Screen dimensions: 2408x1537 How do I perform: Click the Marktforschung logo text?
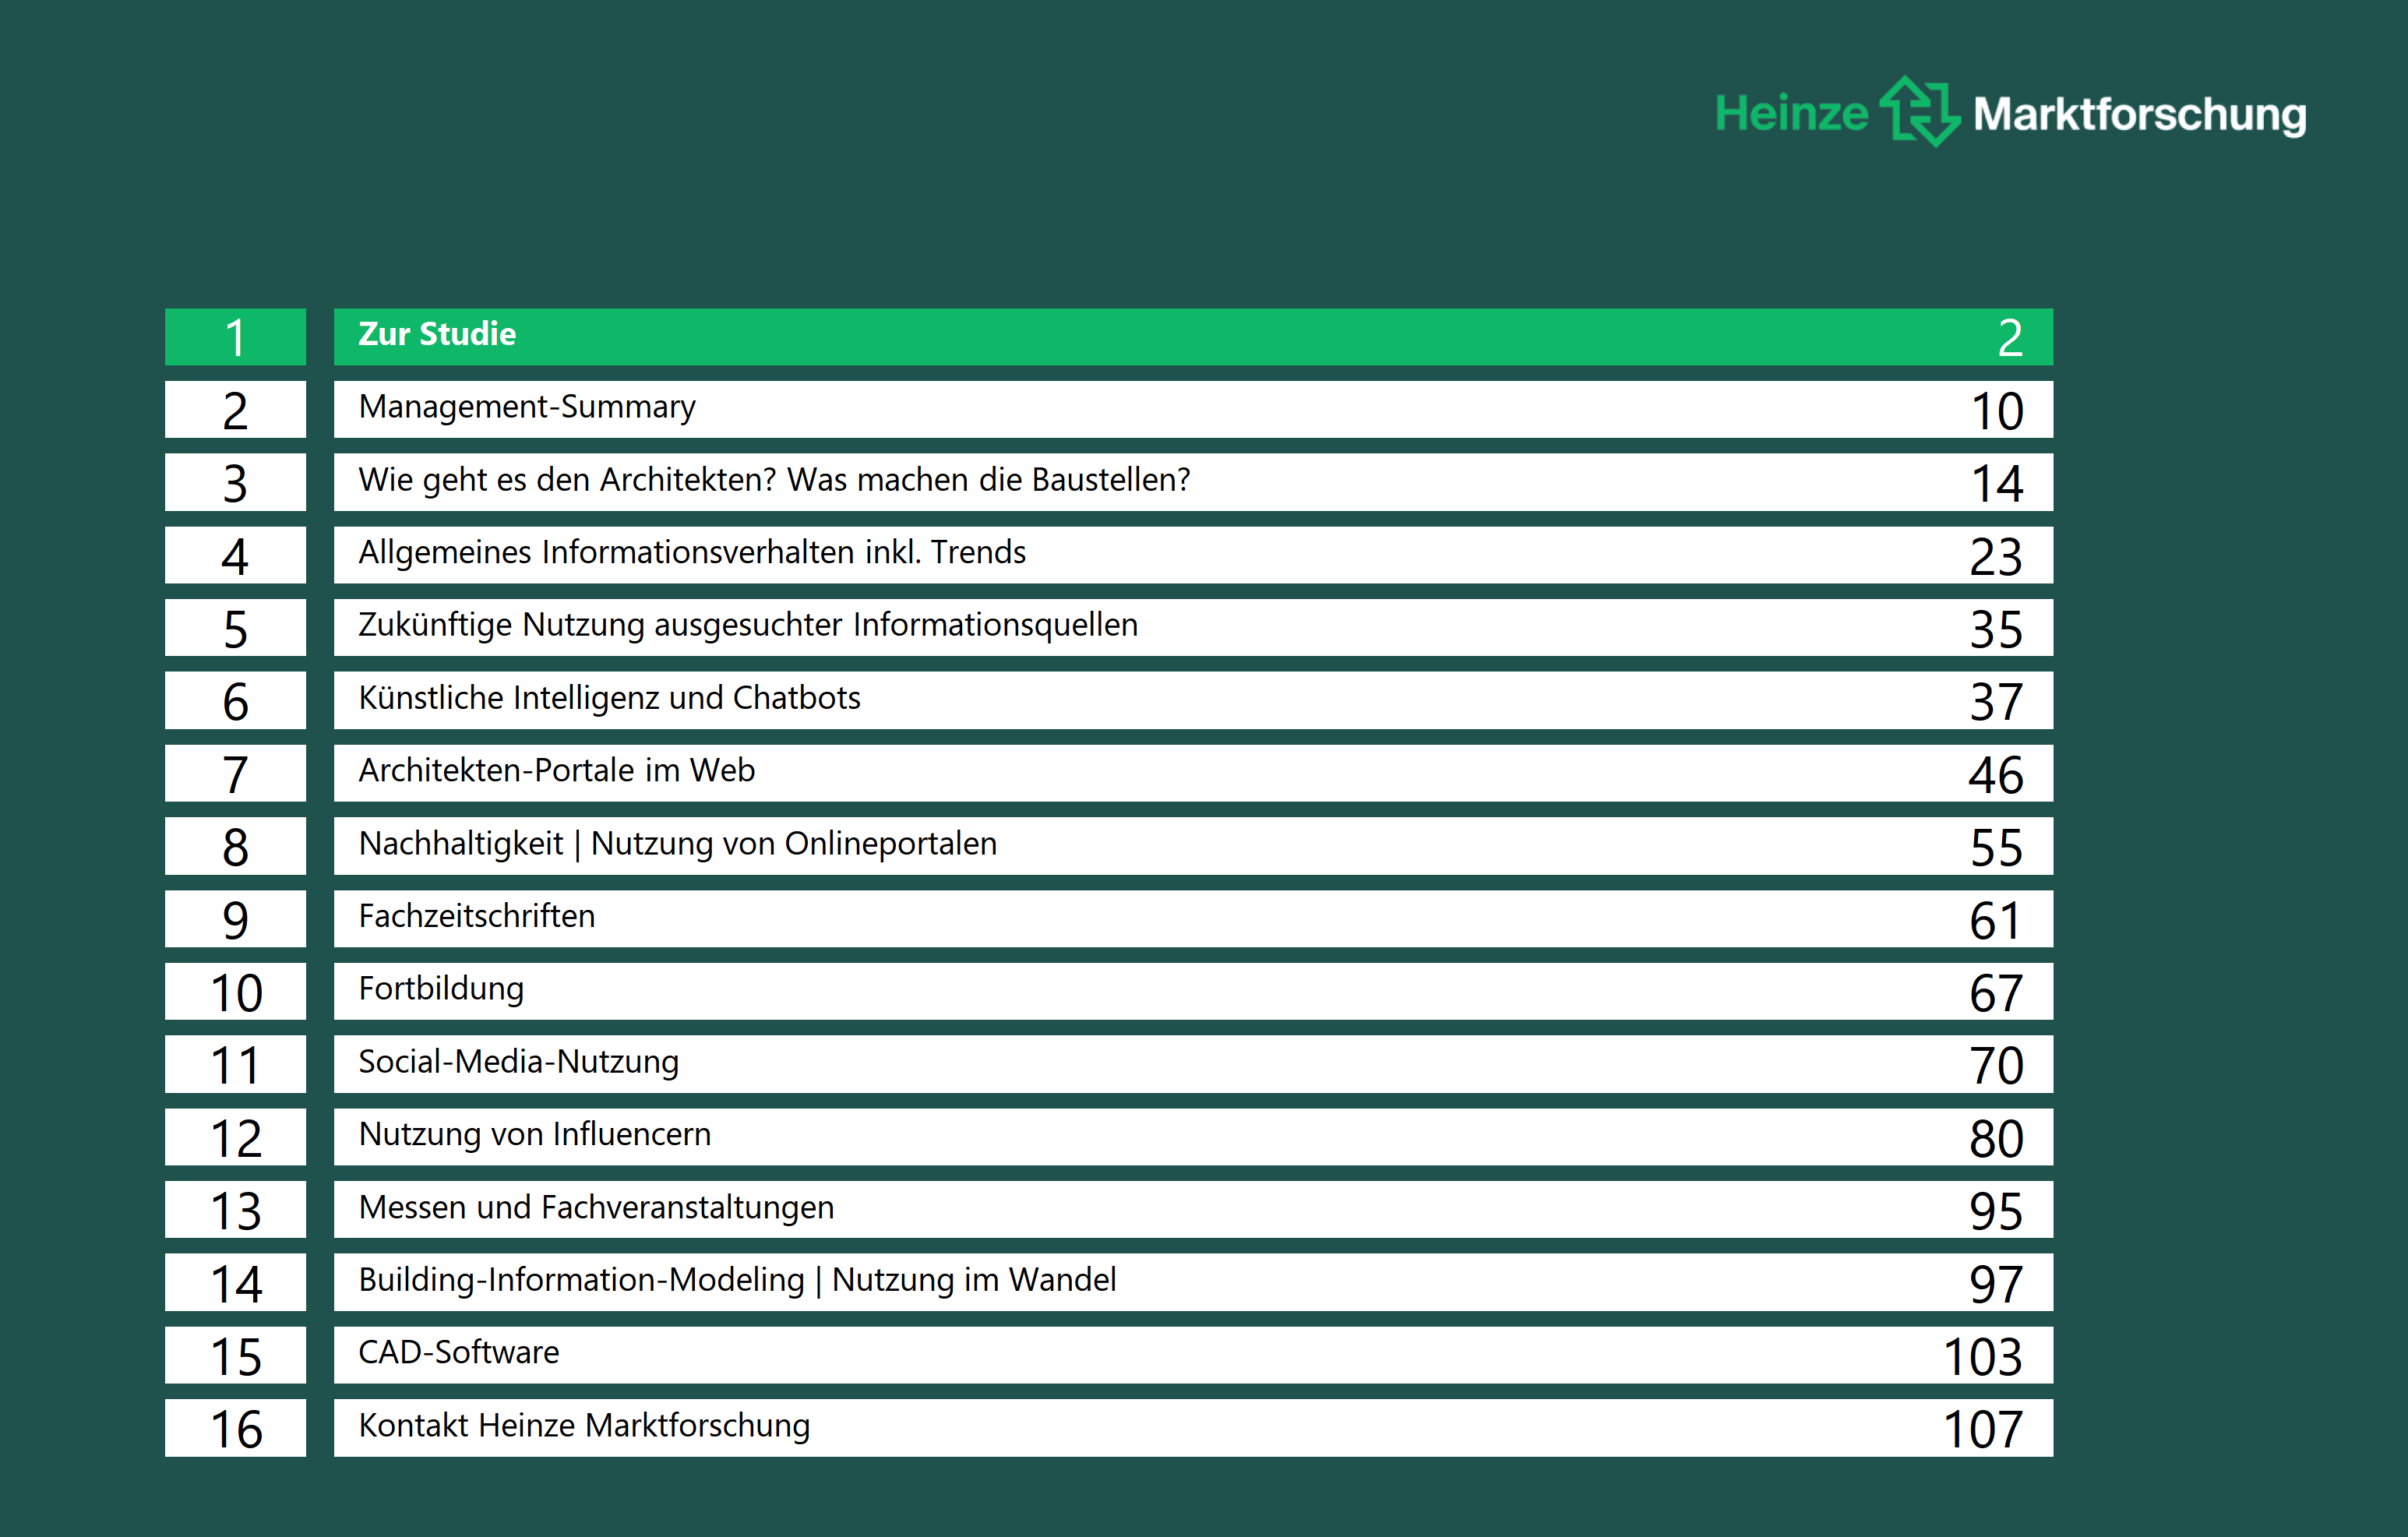(x=2139, y=114)
